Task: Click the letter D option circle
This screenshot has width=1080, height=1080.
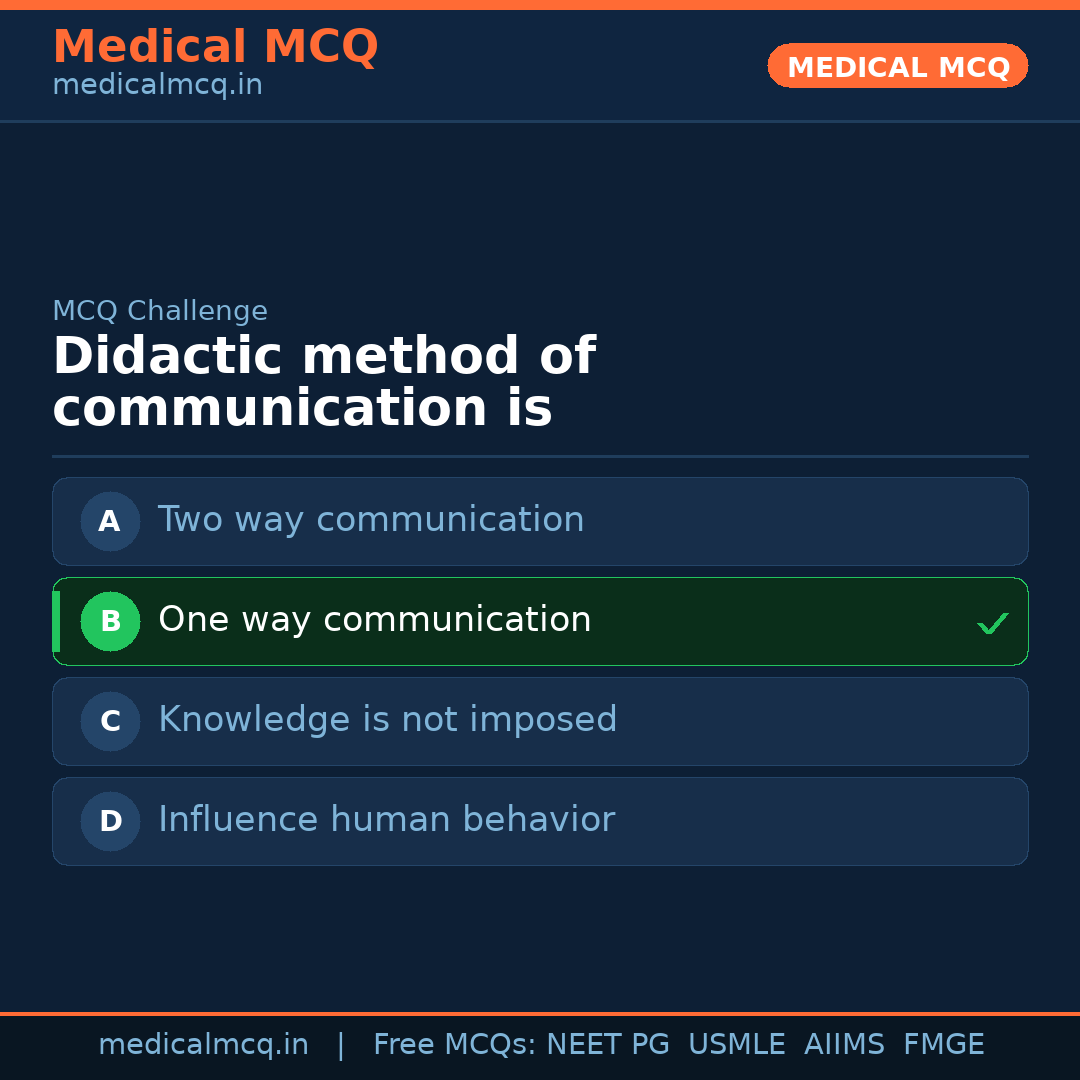Action: [110, 821]
